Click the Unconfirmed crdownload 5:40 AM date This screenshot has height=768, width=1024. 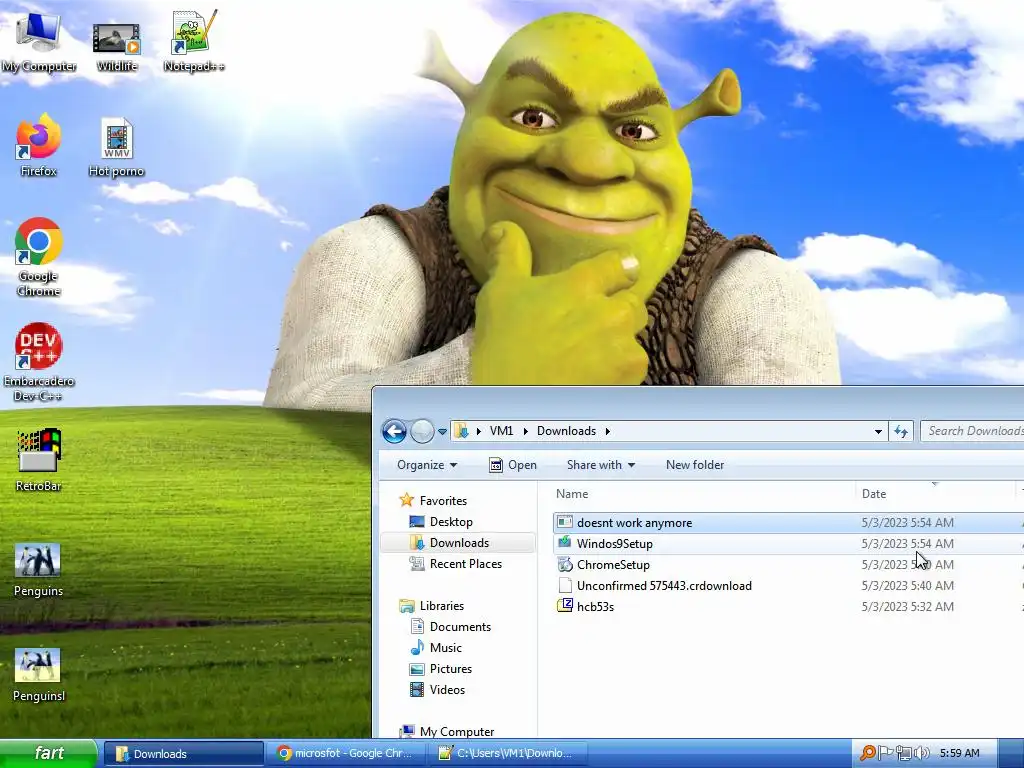click(x=907, y=586)
